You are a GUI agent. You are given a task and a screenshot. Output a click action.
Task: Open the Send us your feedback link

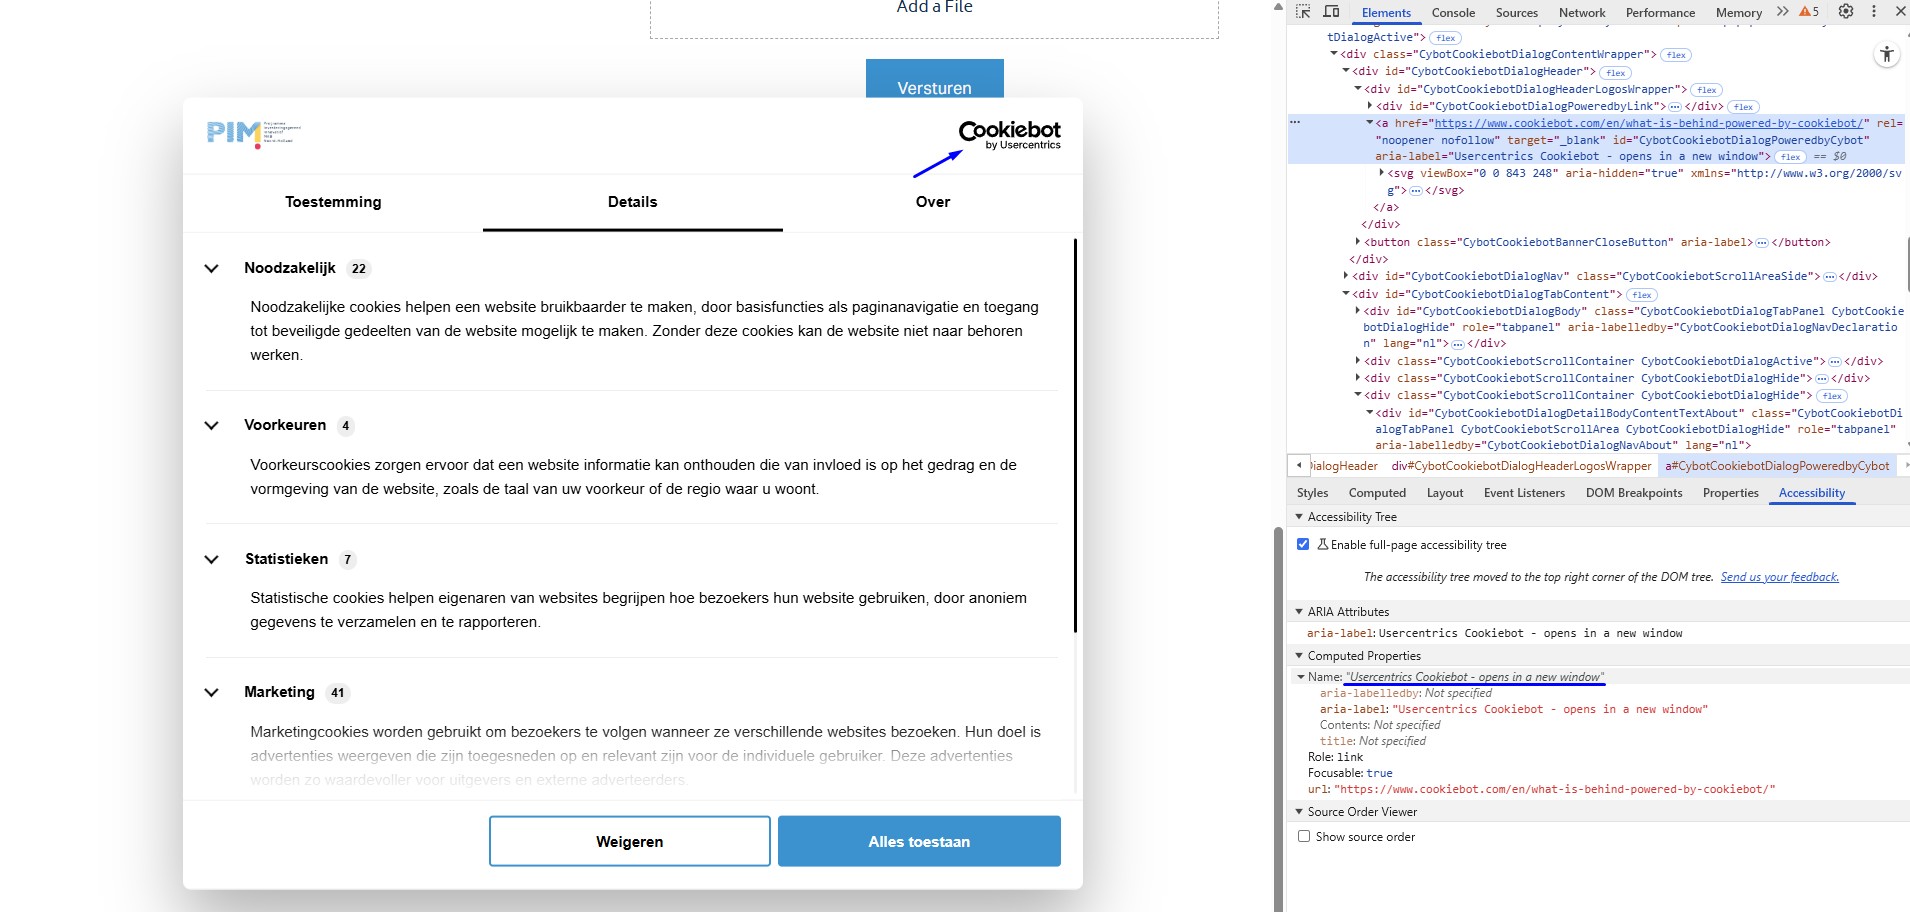[x=1779, y=577]
